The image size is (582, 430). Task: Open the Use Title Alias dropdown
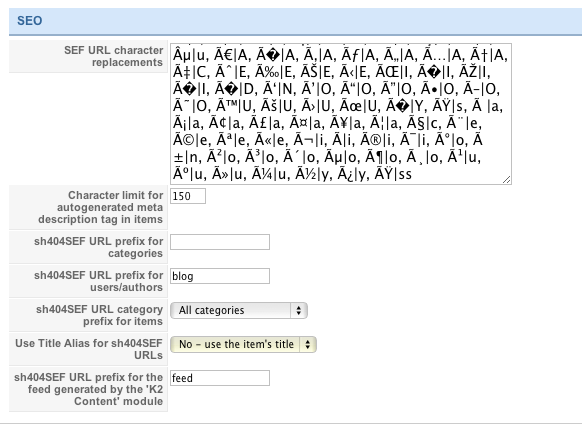tap(243, 345)
